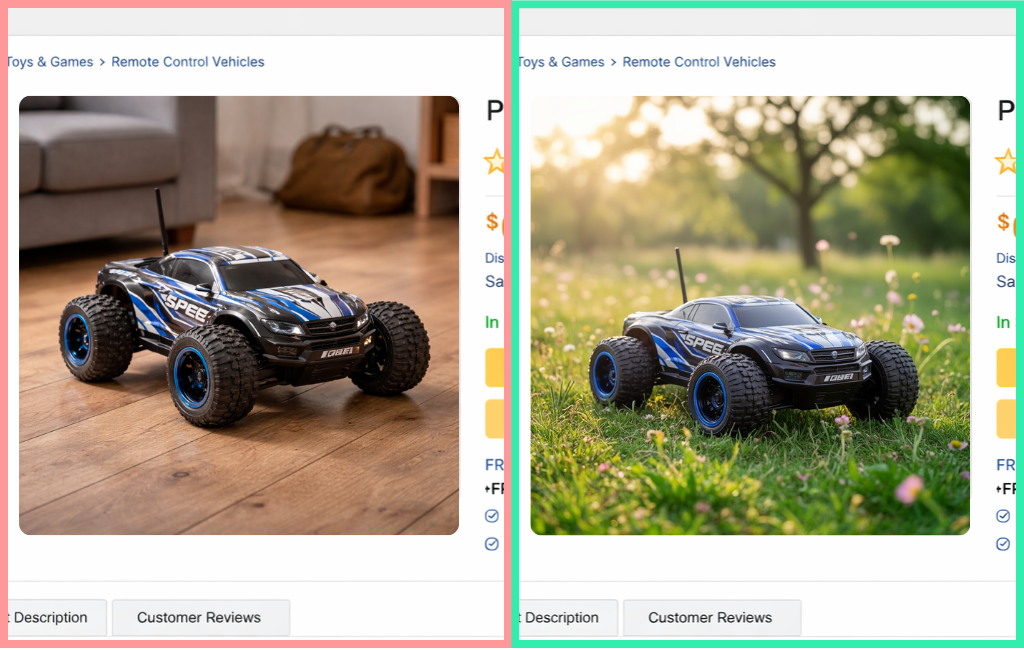This screenshot has width=1024, height=650.
Task: Follow Remote Control Vehicles link above the meadow photo
Action: click(699, 62)
